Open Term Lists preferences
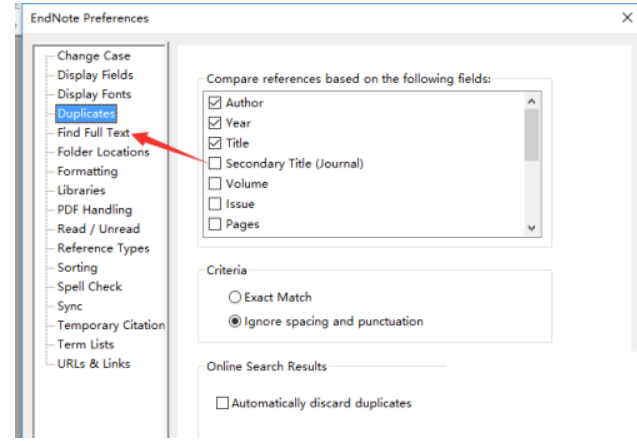 [85, 344]
